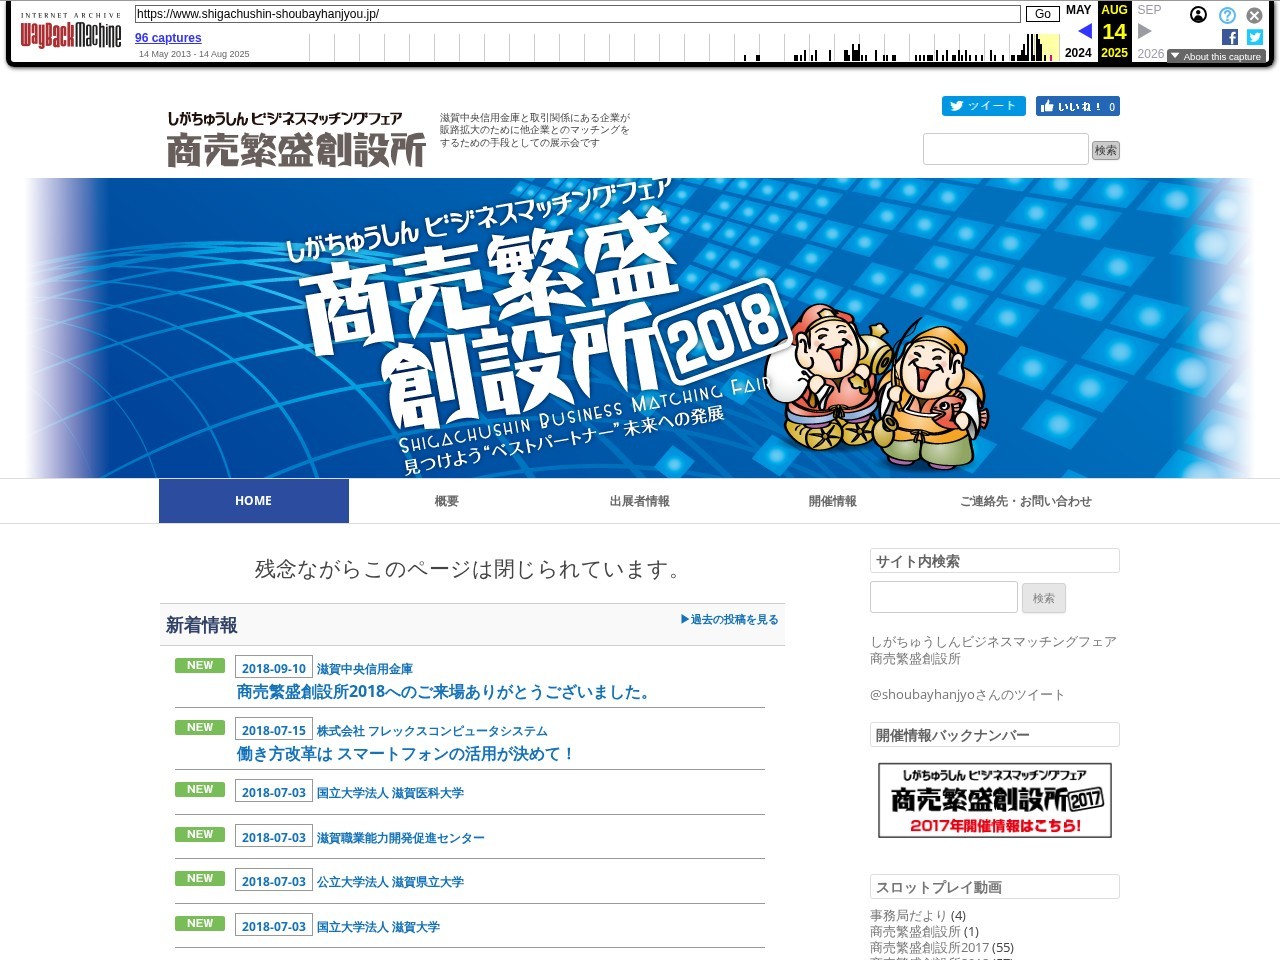Image resolution: width=1280 pixels, height=960 pixels.
Task: Expand the About this capture dropdown
Action: [x=1216, y=57]
